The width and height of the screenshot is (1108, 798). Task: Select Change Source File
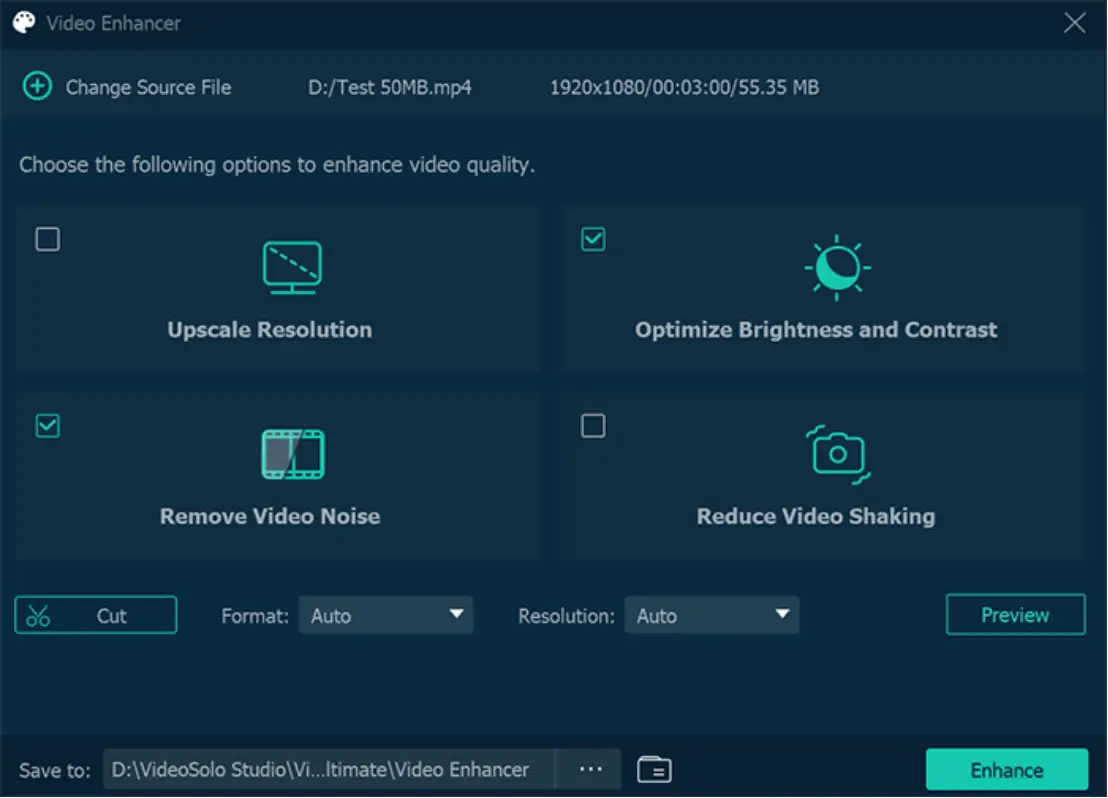(x=148, y=87)
